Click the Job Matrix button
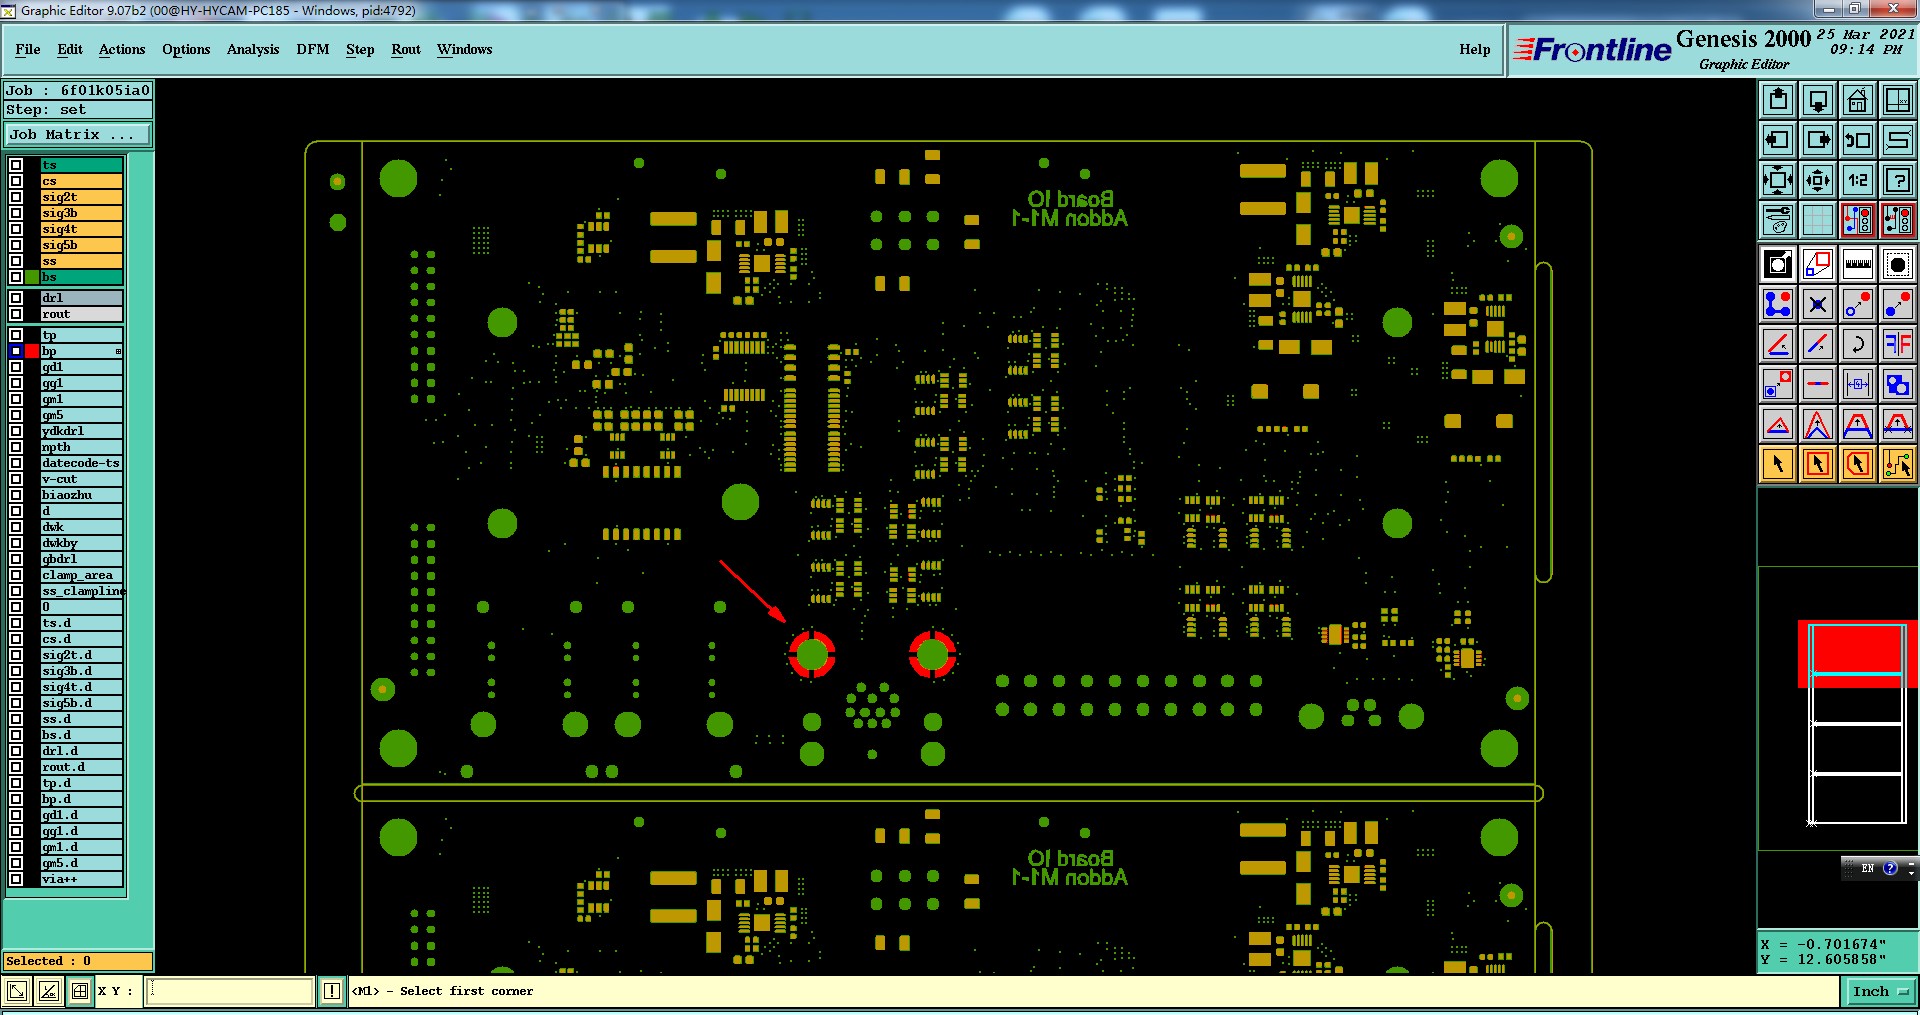1920x1015 pixels. [x=78, y=134]
